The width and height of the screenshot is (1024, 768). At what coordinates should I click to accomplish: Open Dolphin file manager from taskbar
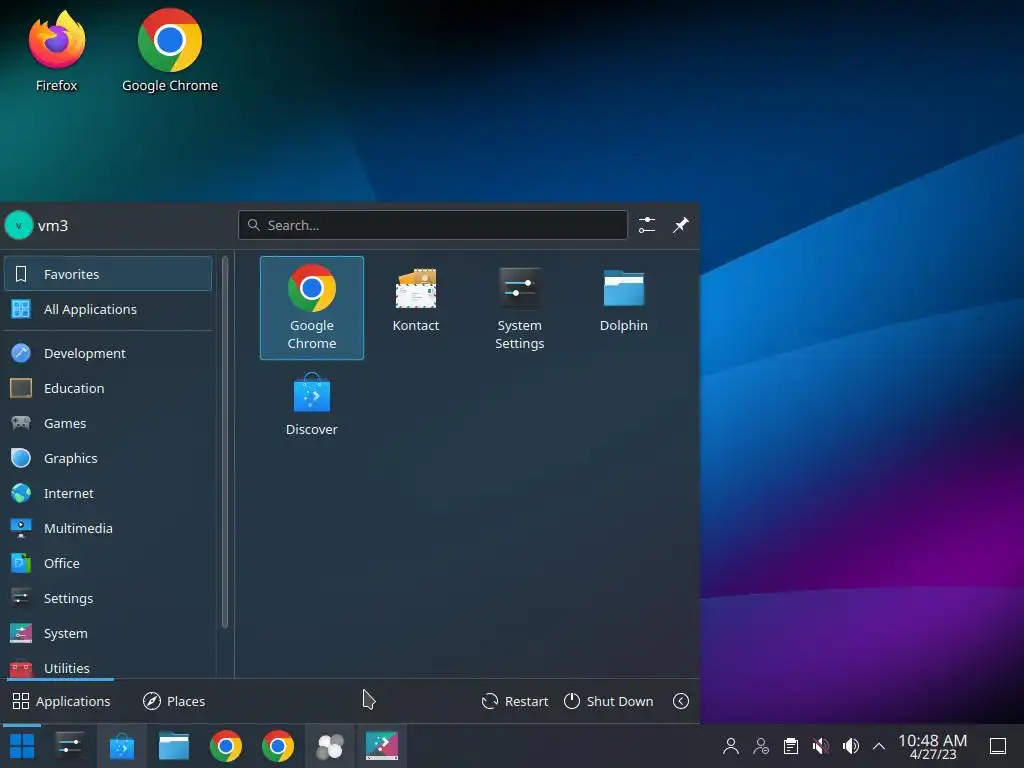[x=174, y=746]
